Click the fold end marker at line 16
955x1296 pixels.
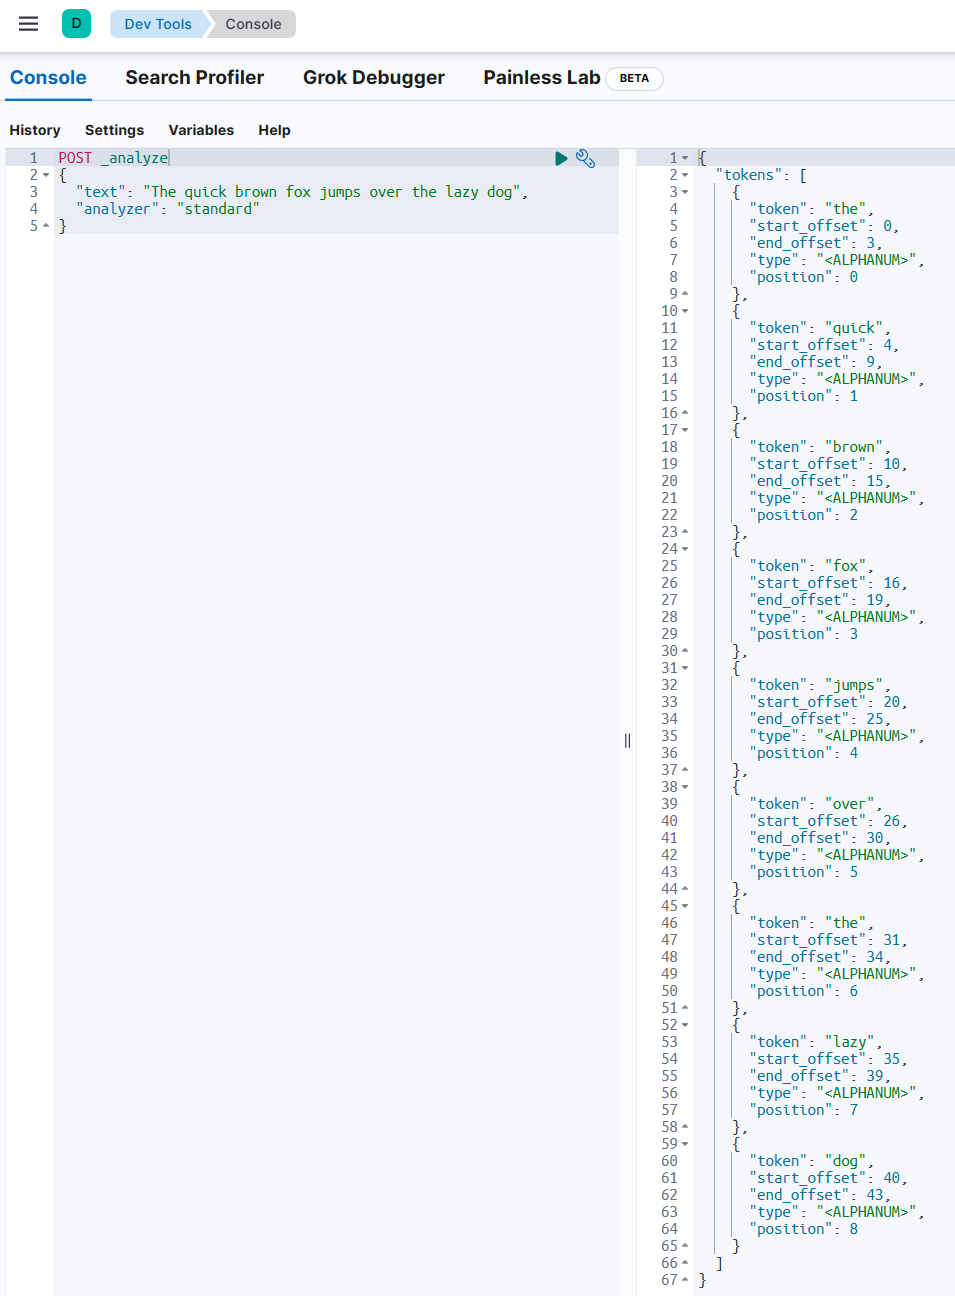[x=685, y=413]
